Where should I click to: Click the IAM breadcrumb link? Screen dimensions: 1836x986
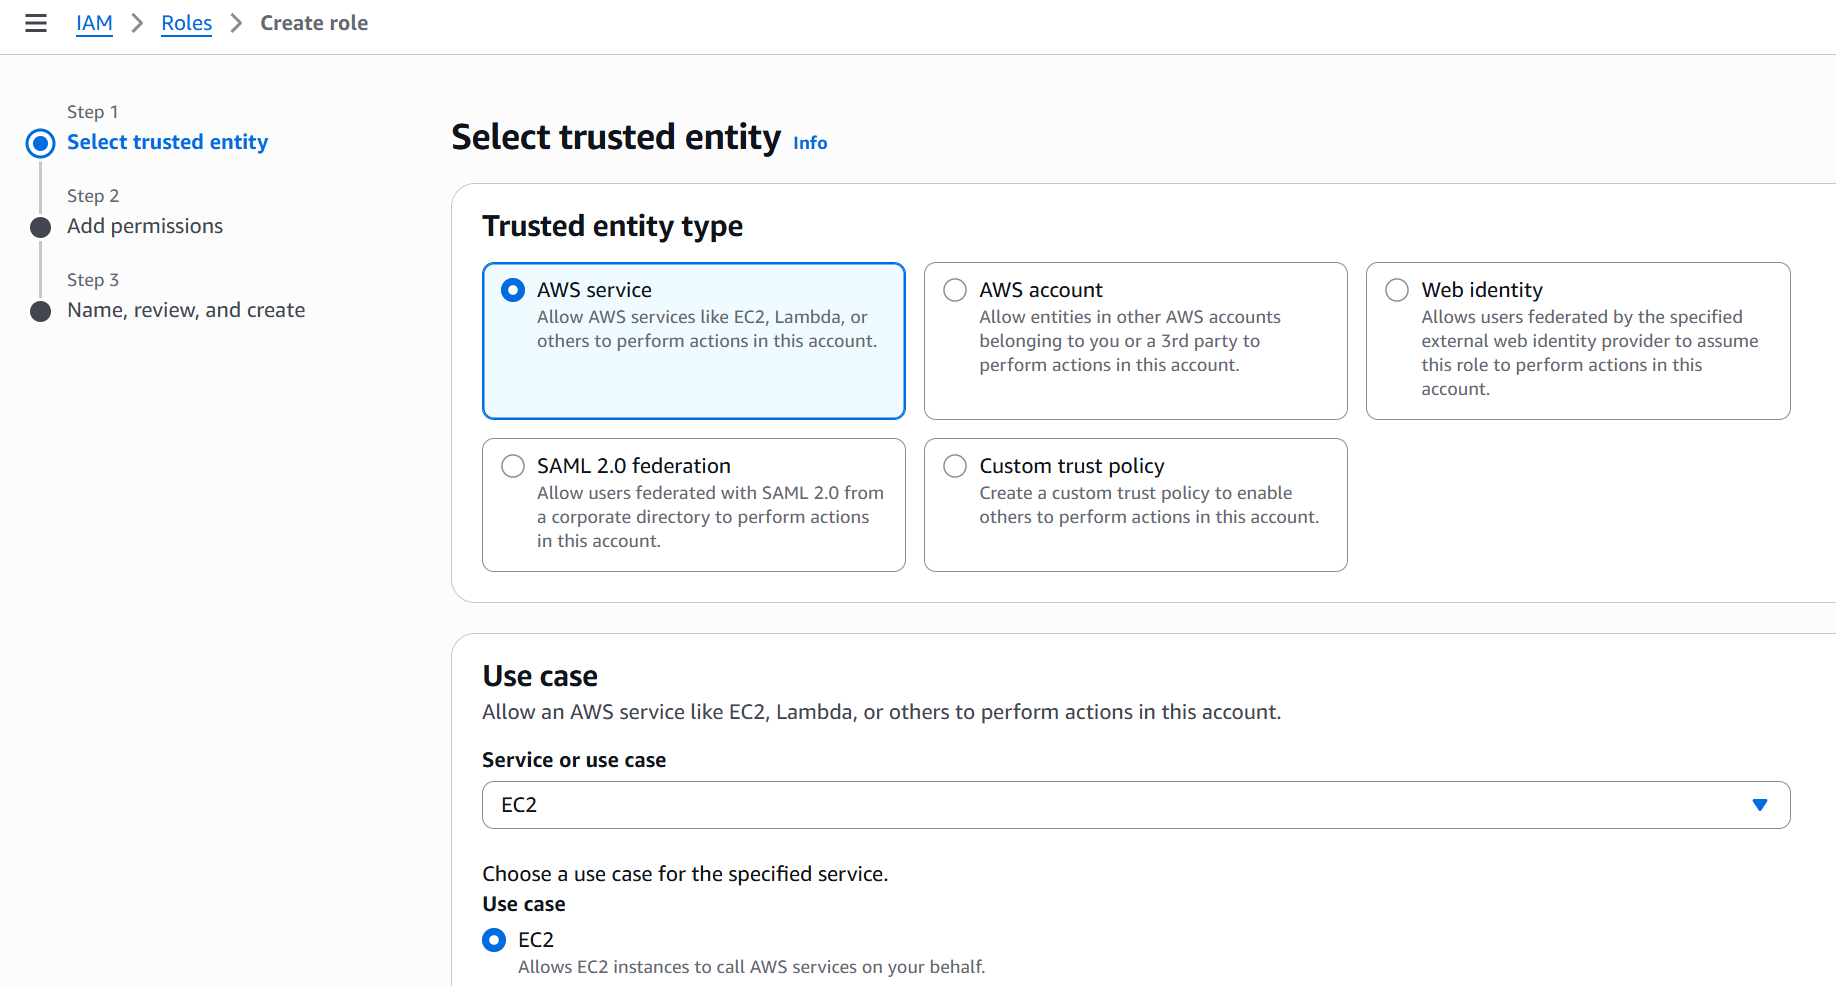click(94, 23)
